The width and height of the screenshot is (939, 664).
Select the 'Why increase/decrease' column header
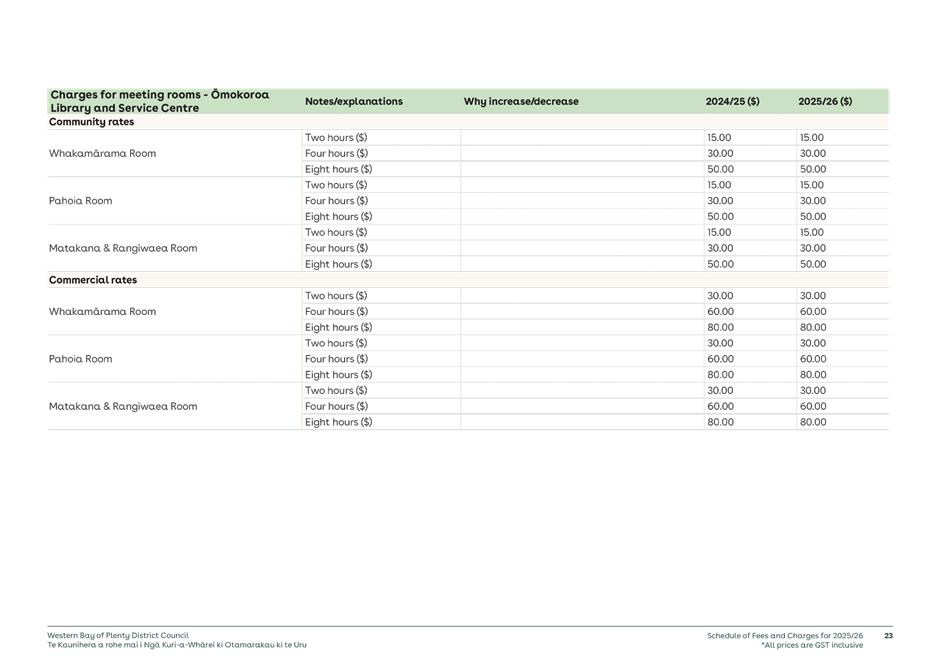tap(521, 101)
